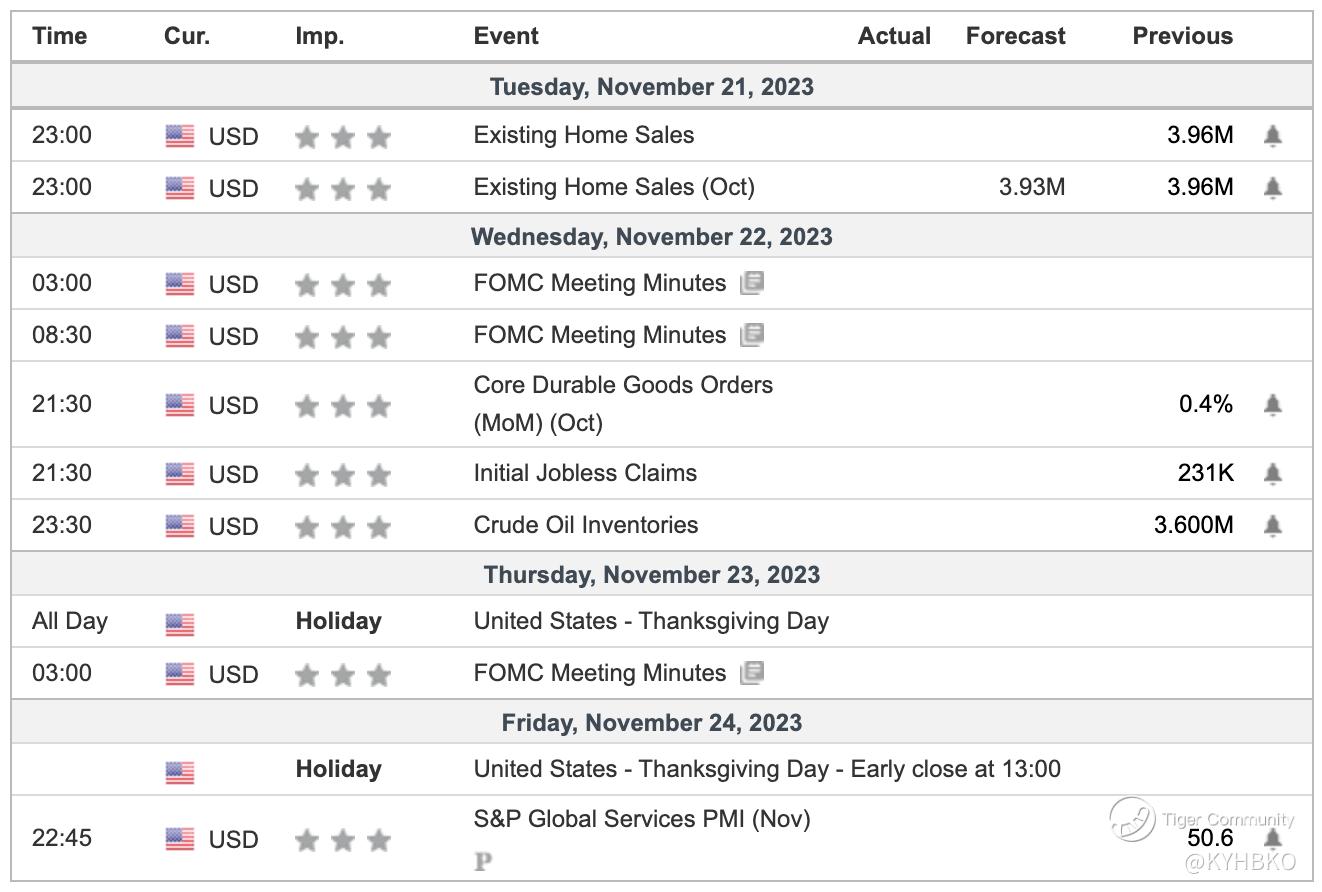Click the Imp. column header

(x=320, y=36)
